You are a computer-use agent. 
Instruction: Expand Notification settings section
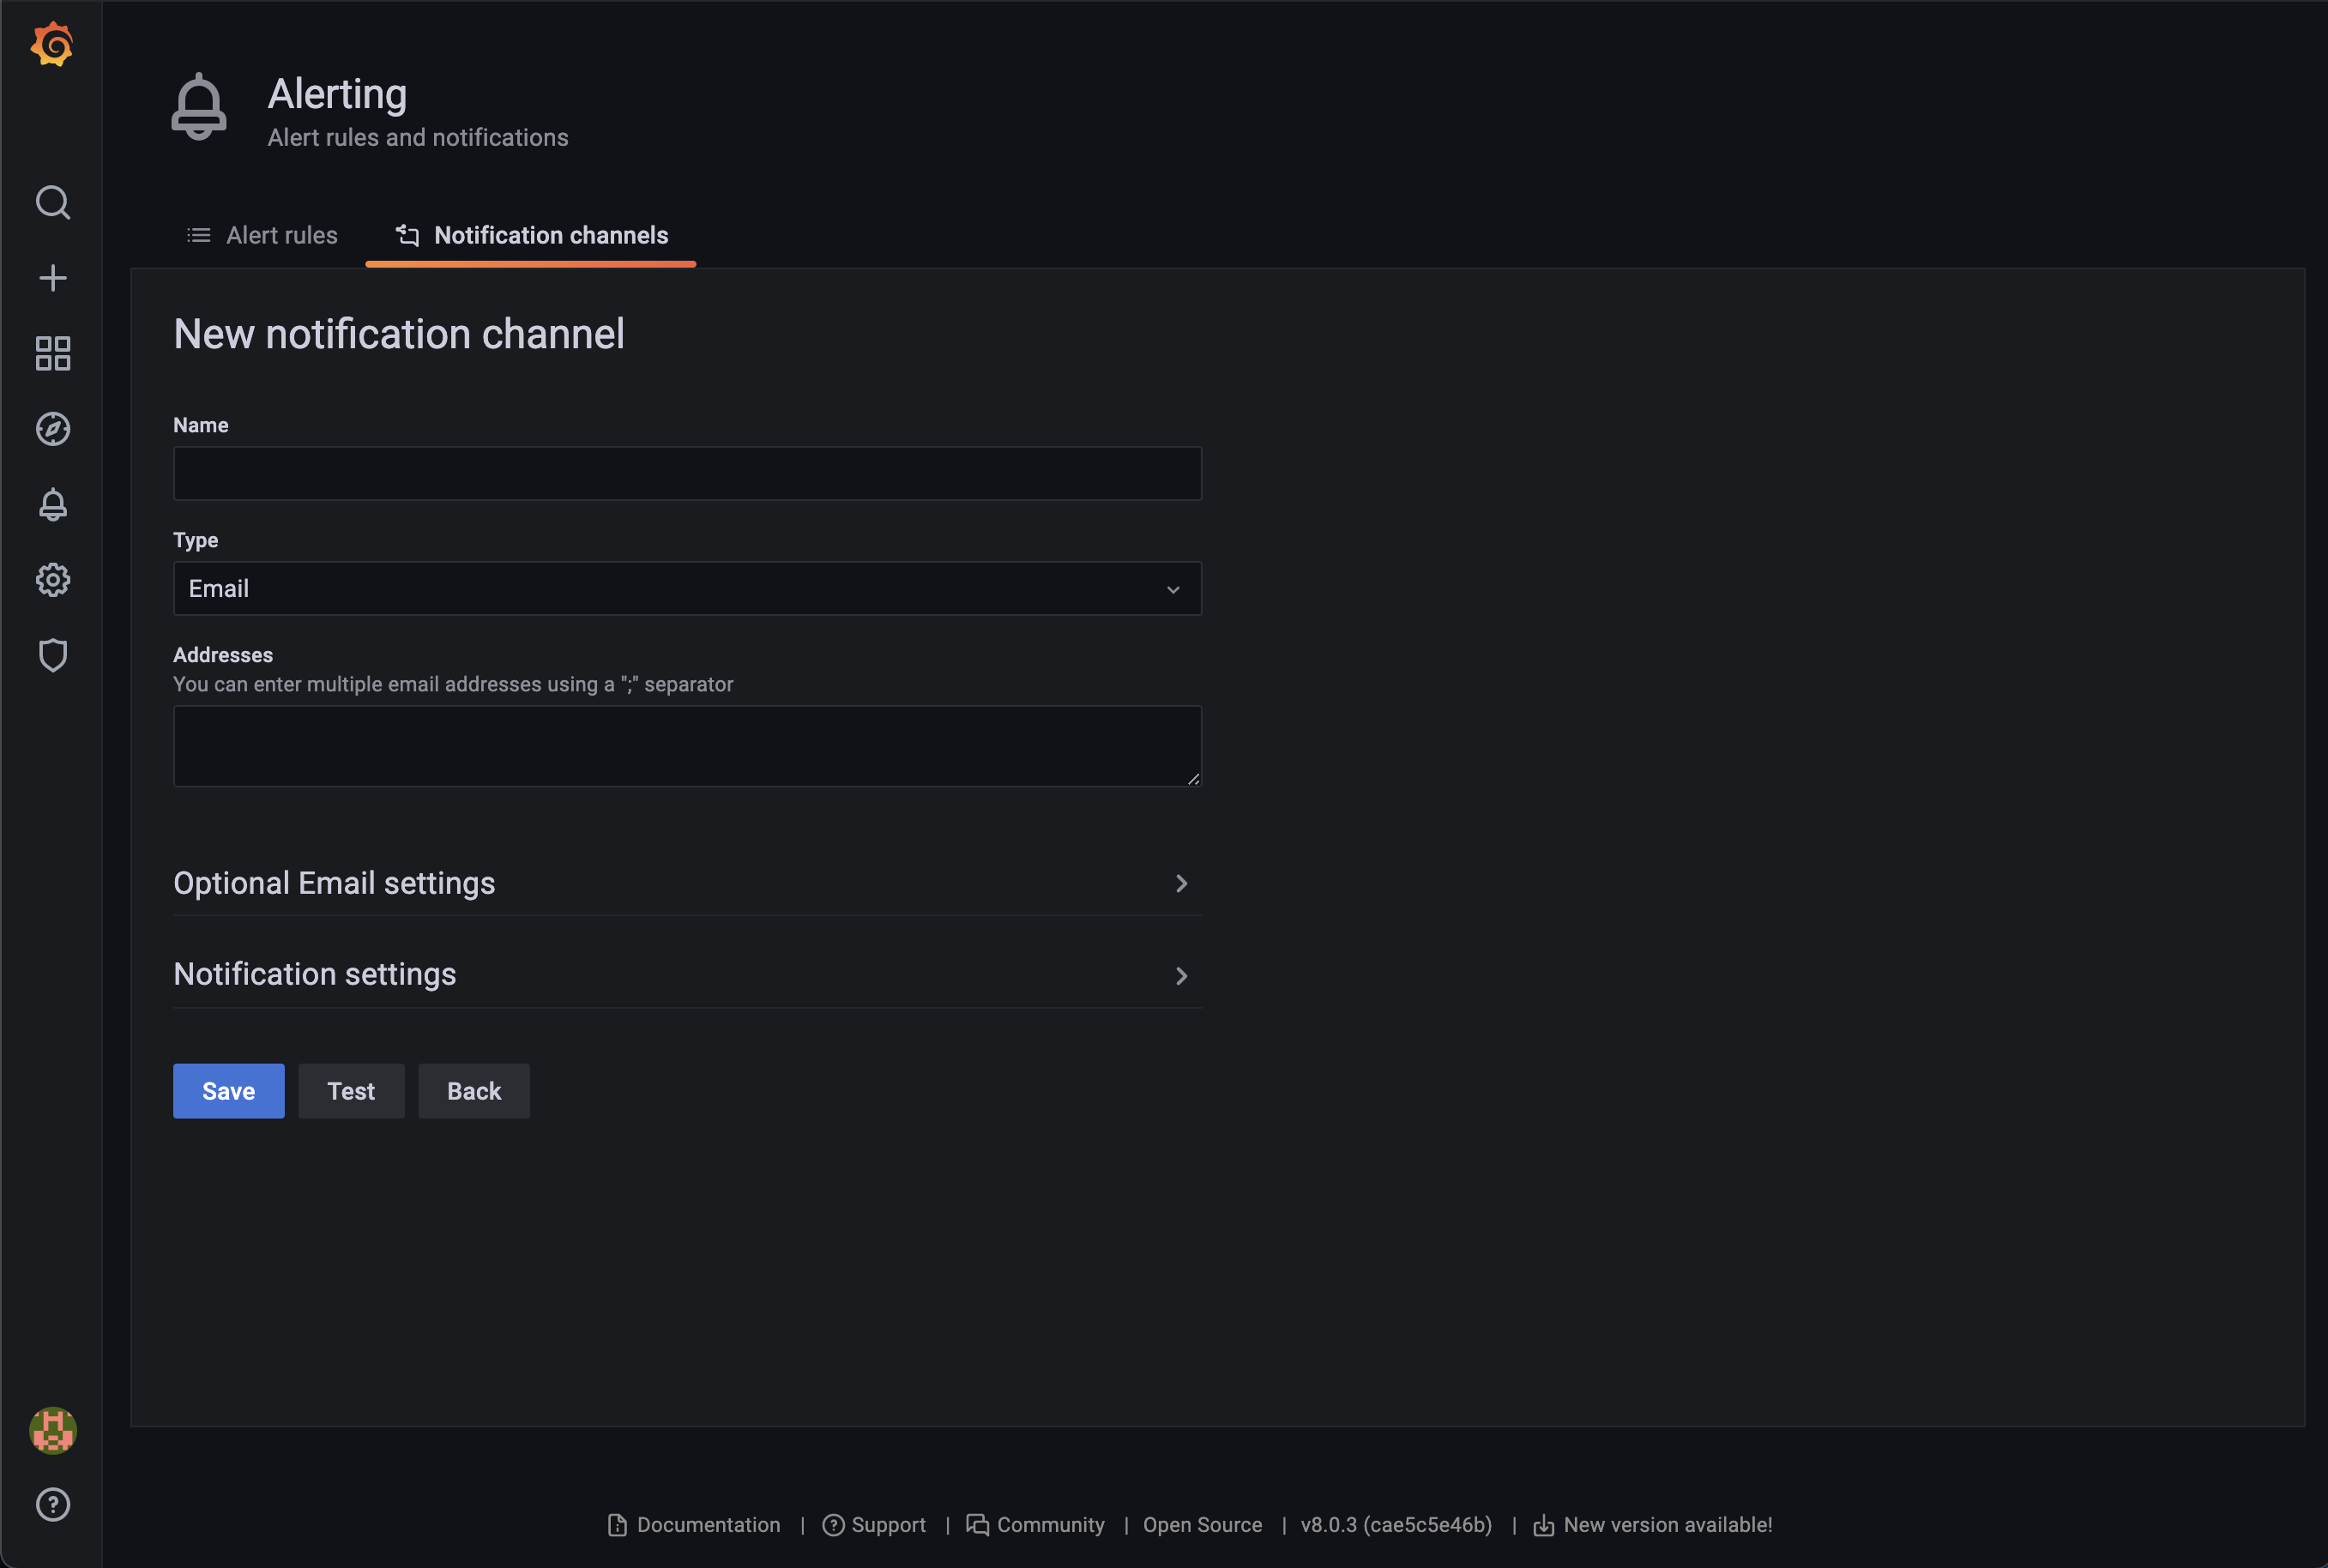(687, 975)
